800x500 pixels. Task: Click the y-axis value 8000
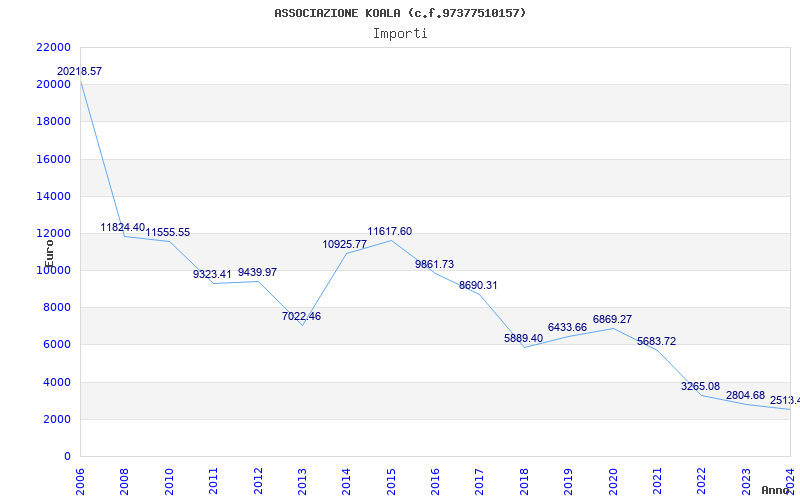coord(57,308)
